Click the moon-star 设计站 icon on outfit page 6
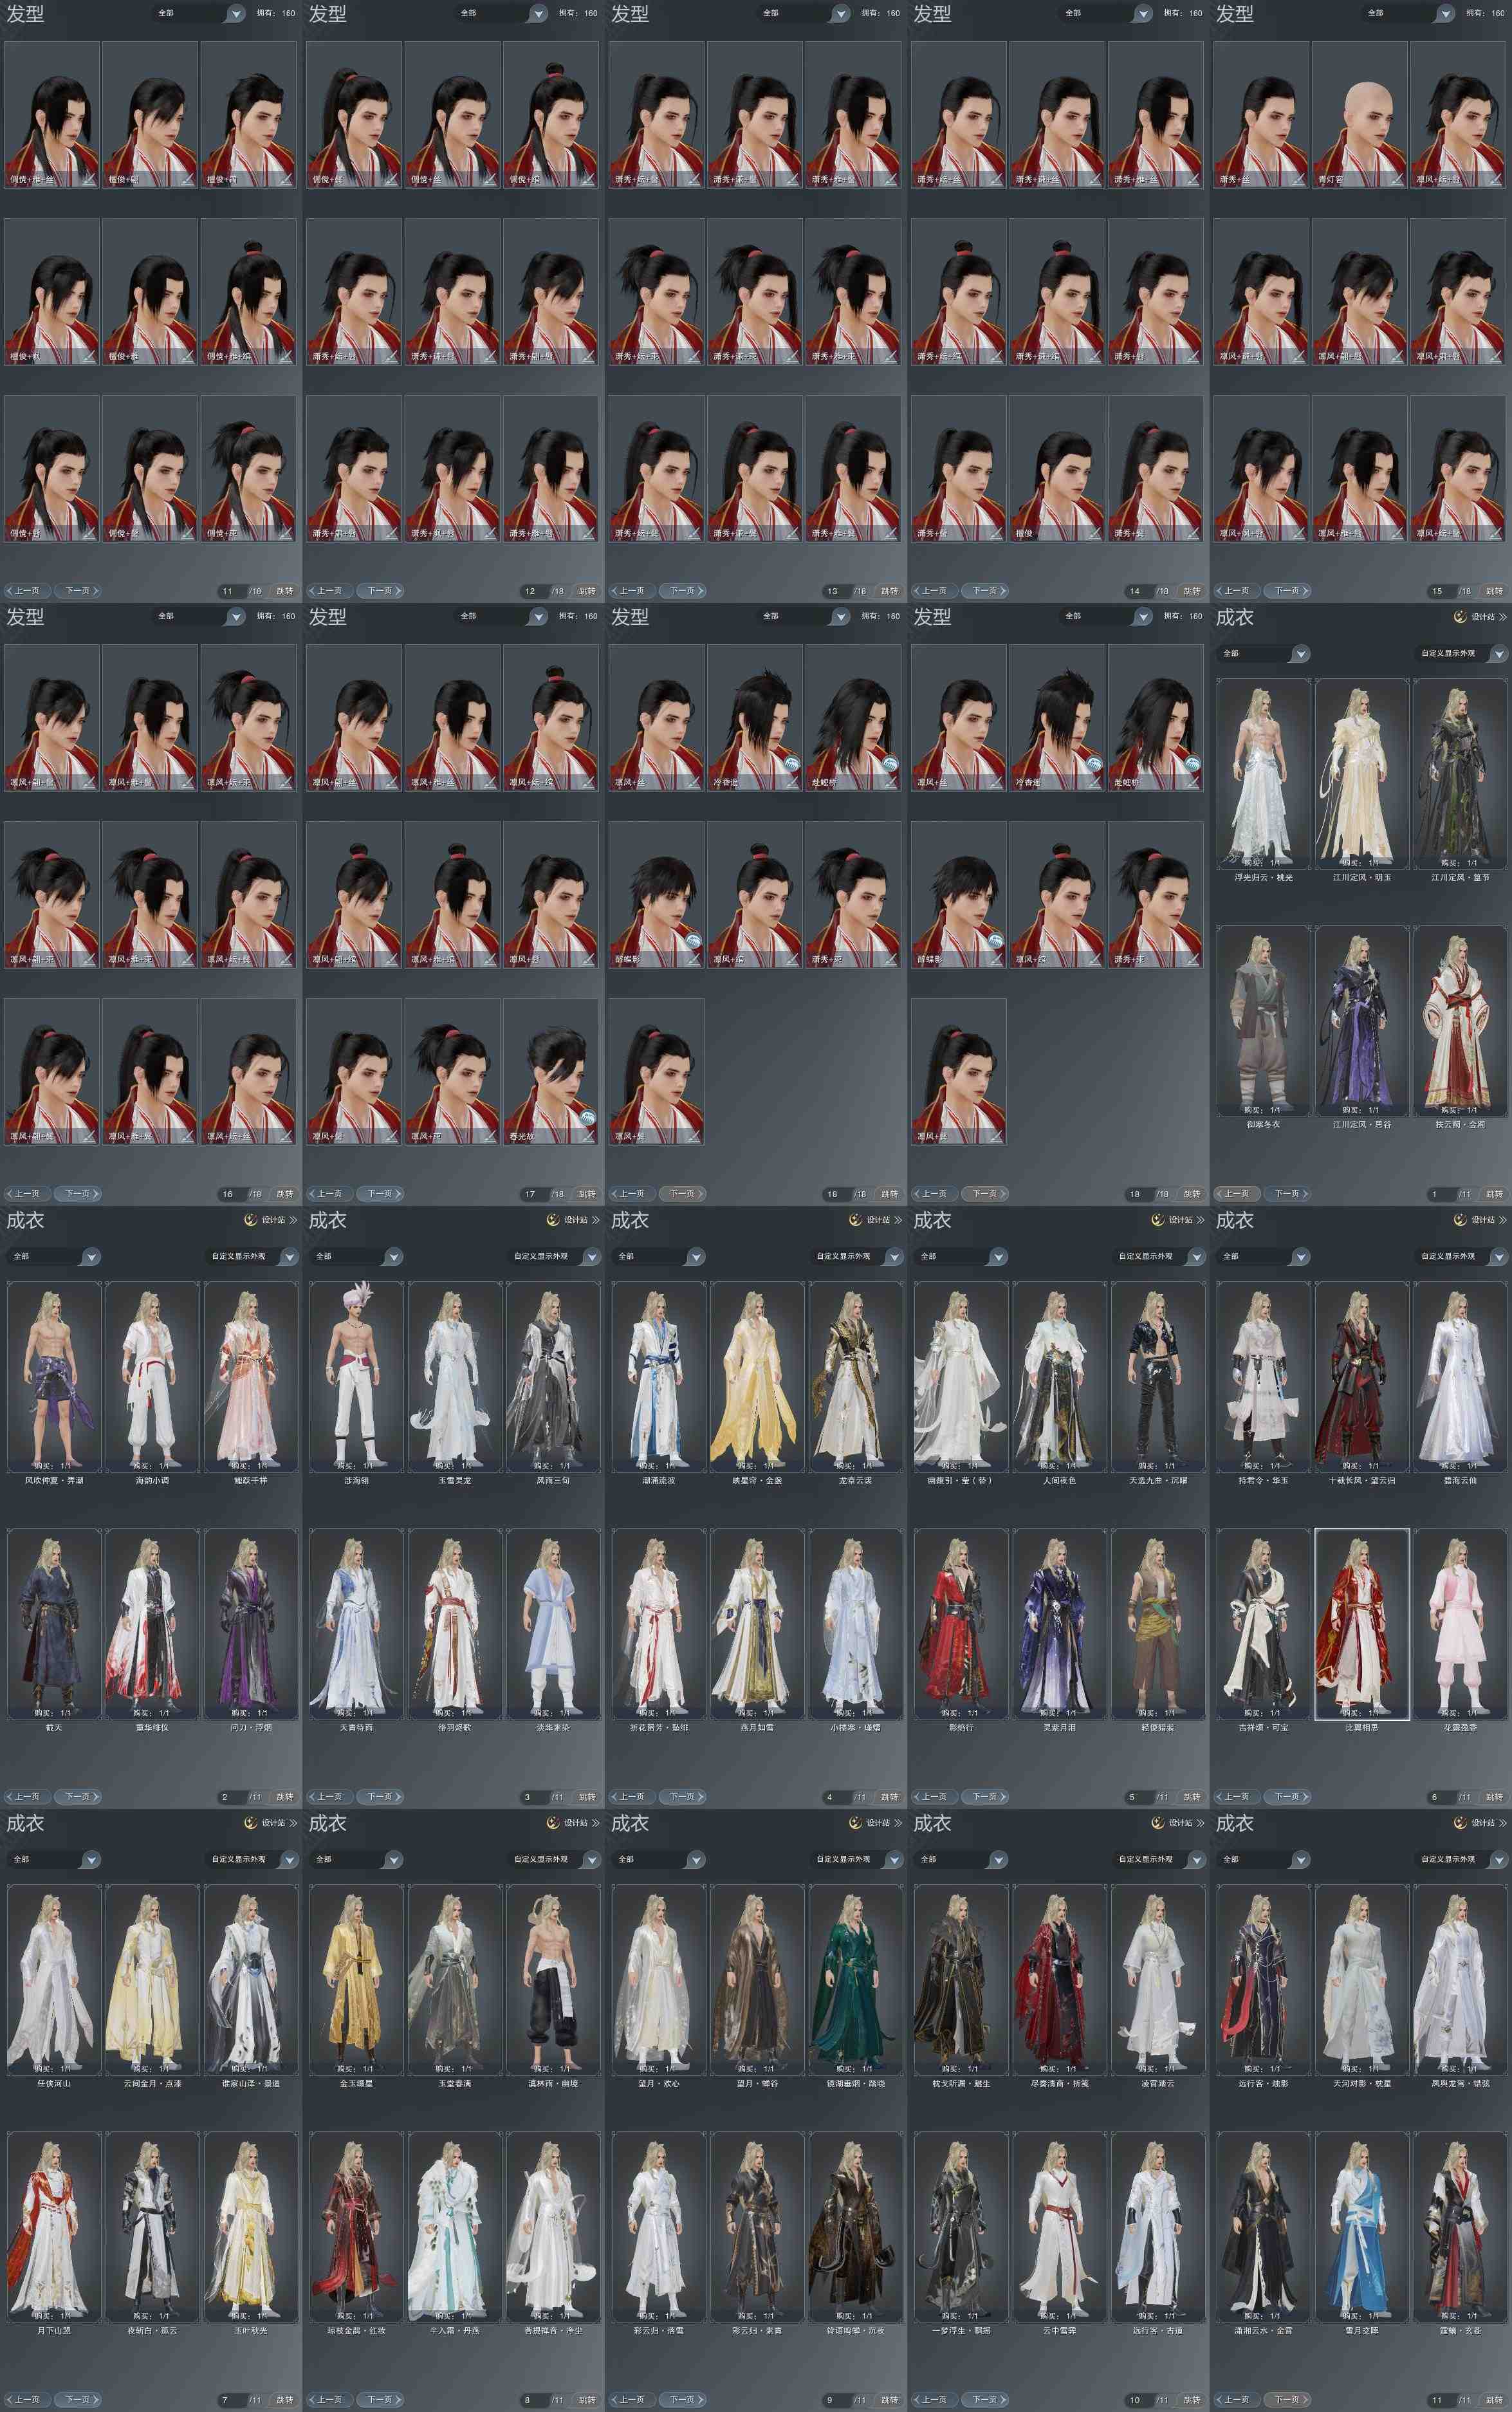This screenshot has width=1512, height=2412. pos(1460,1220)
